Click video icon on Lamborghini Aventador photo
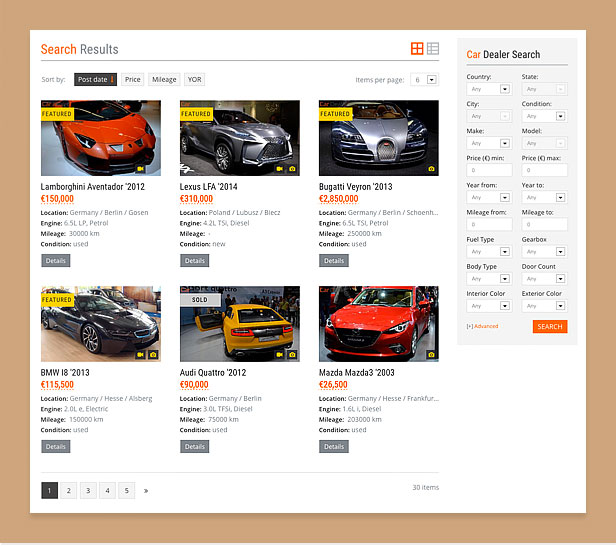 (x=141, y=169)
